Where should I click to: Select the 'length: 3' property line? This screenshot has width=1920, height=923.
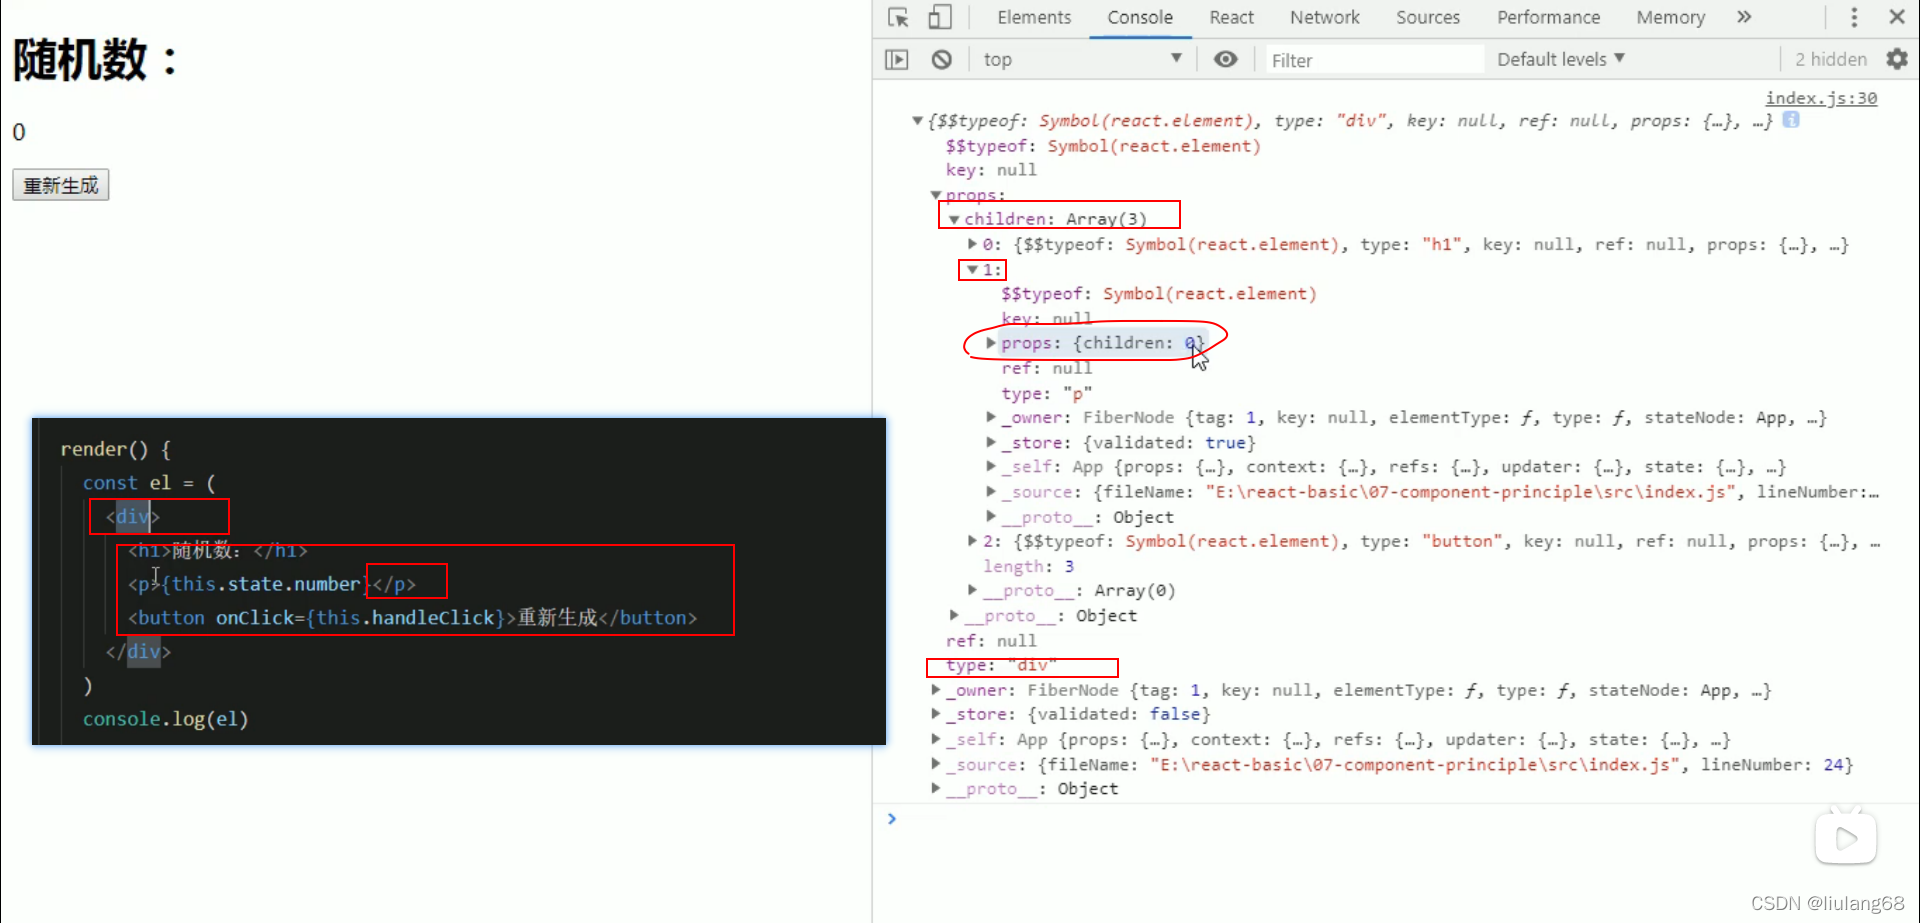coord(1028,566)
